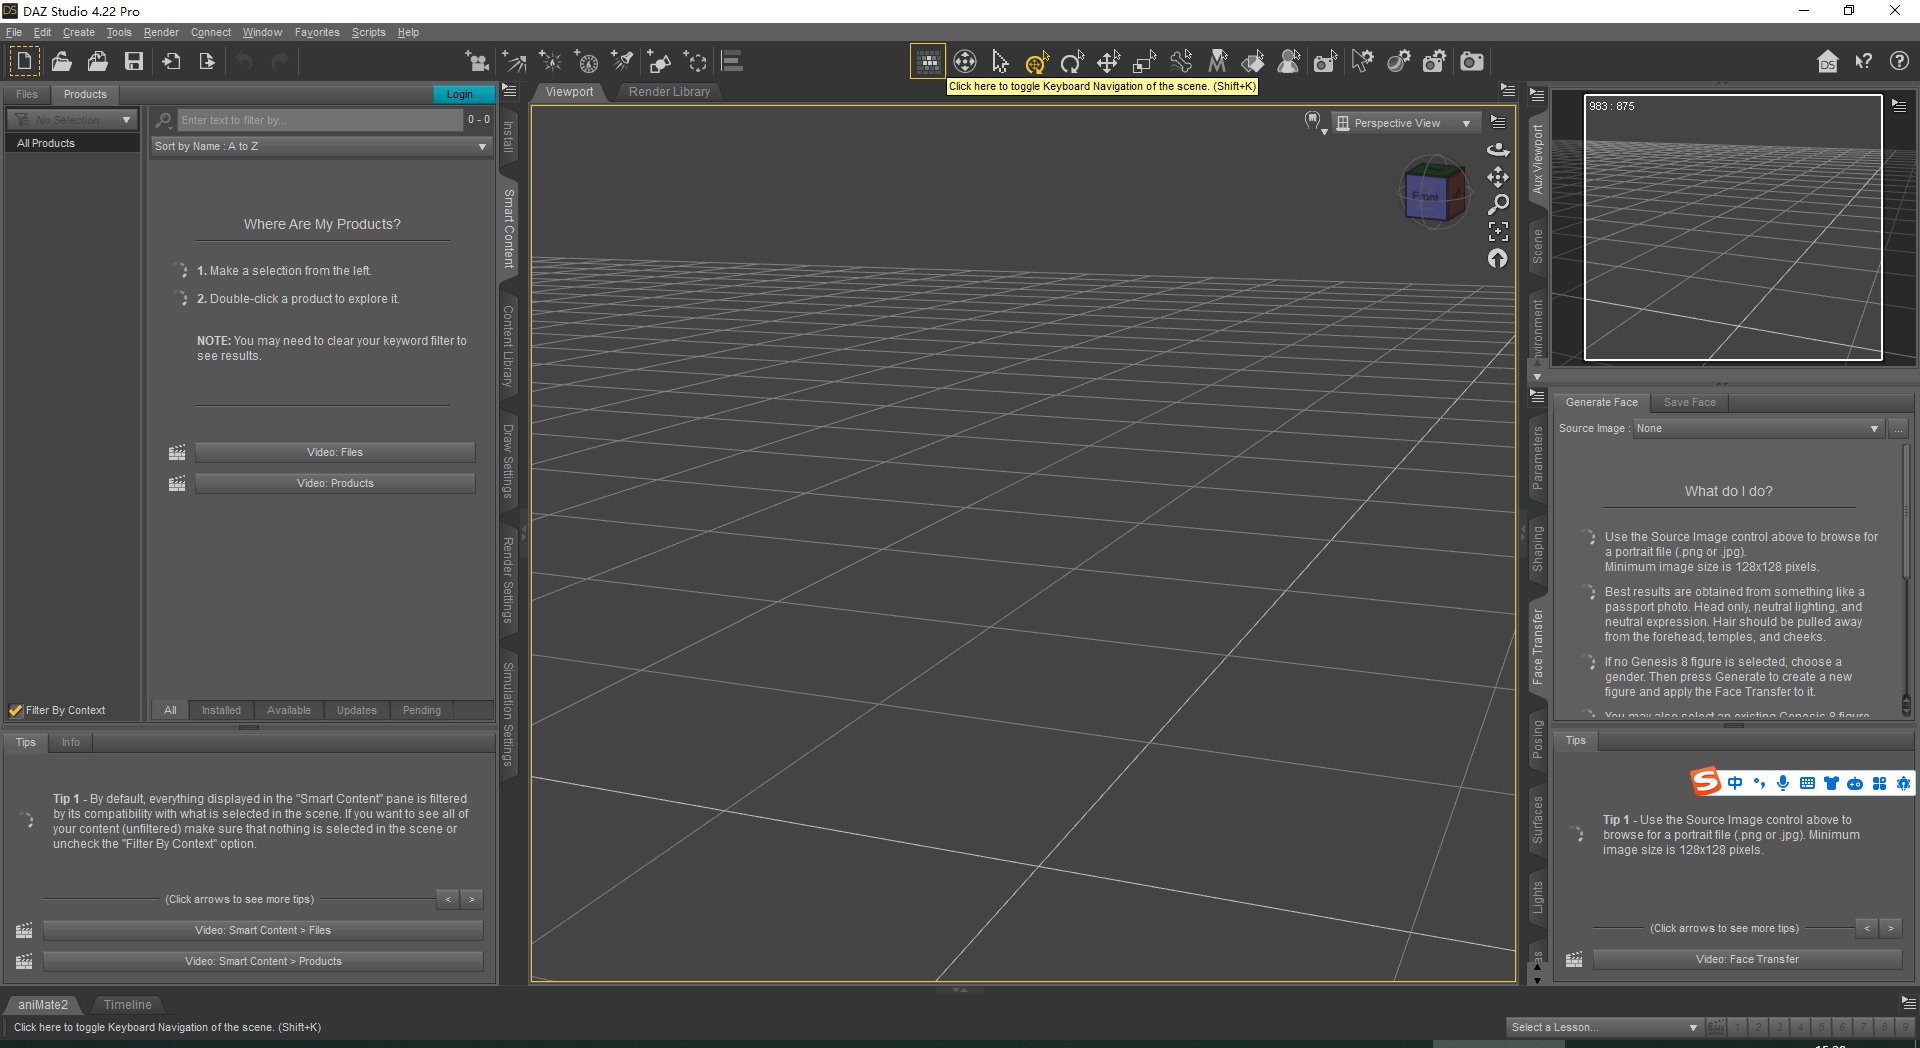
Task: Select the Rotate tool in the toolbar
Action: (x=1072, y=61)
